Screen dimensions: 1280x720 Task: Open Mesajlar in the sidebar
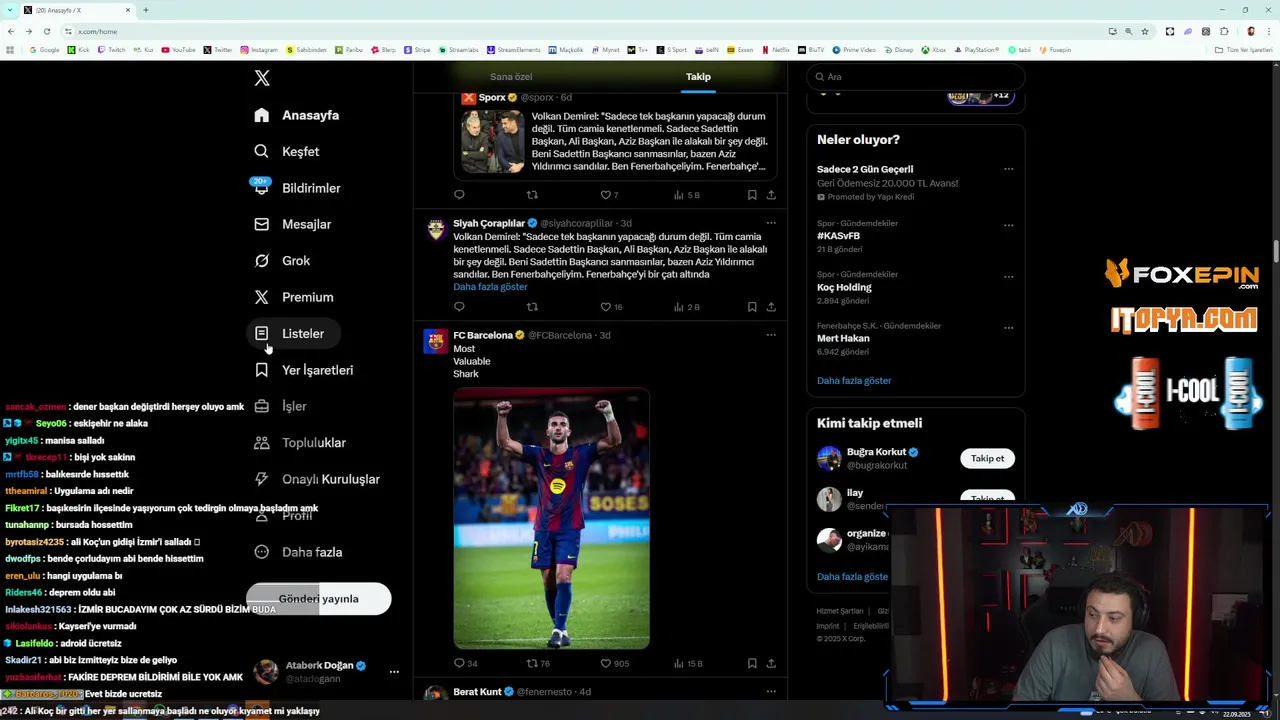click(292, 224)
